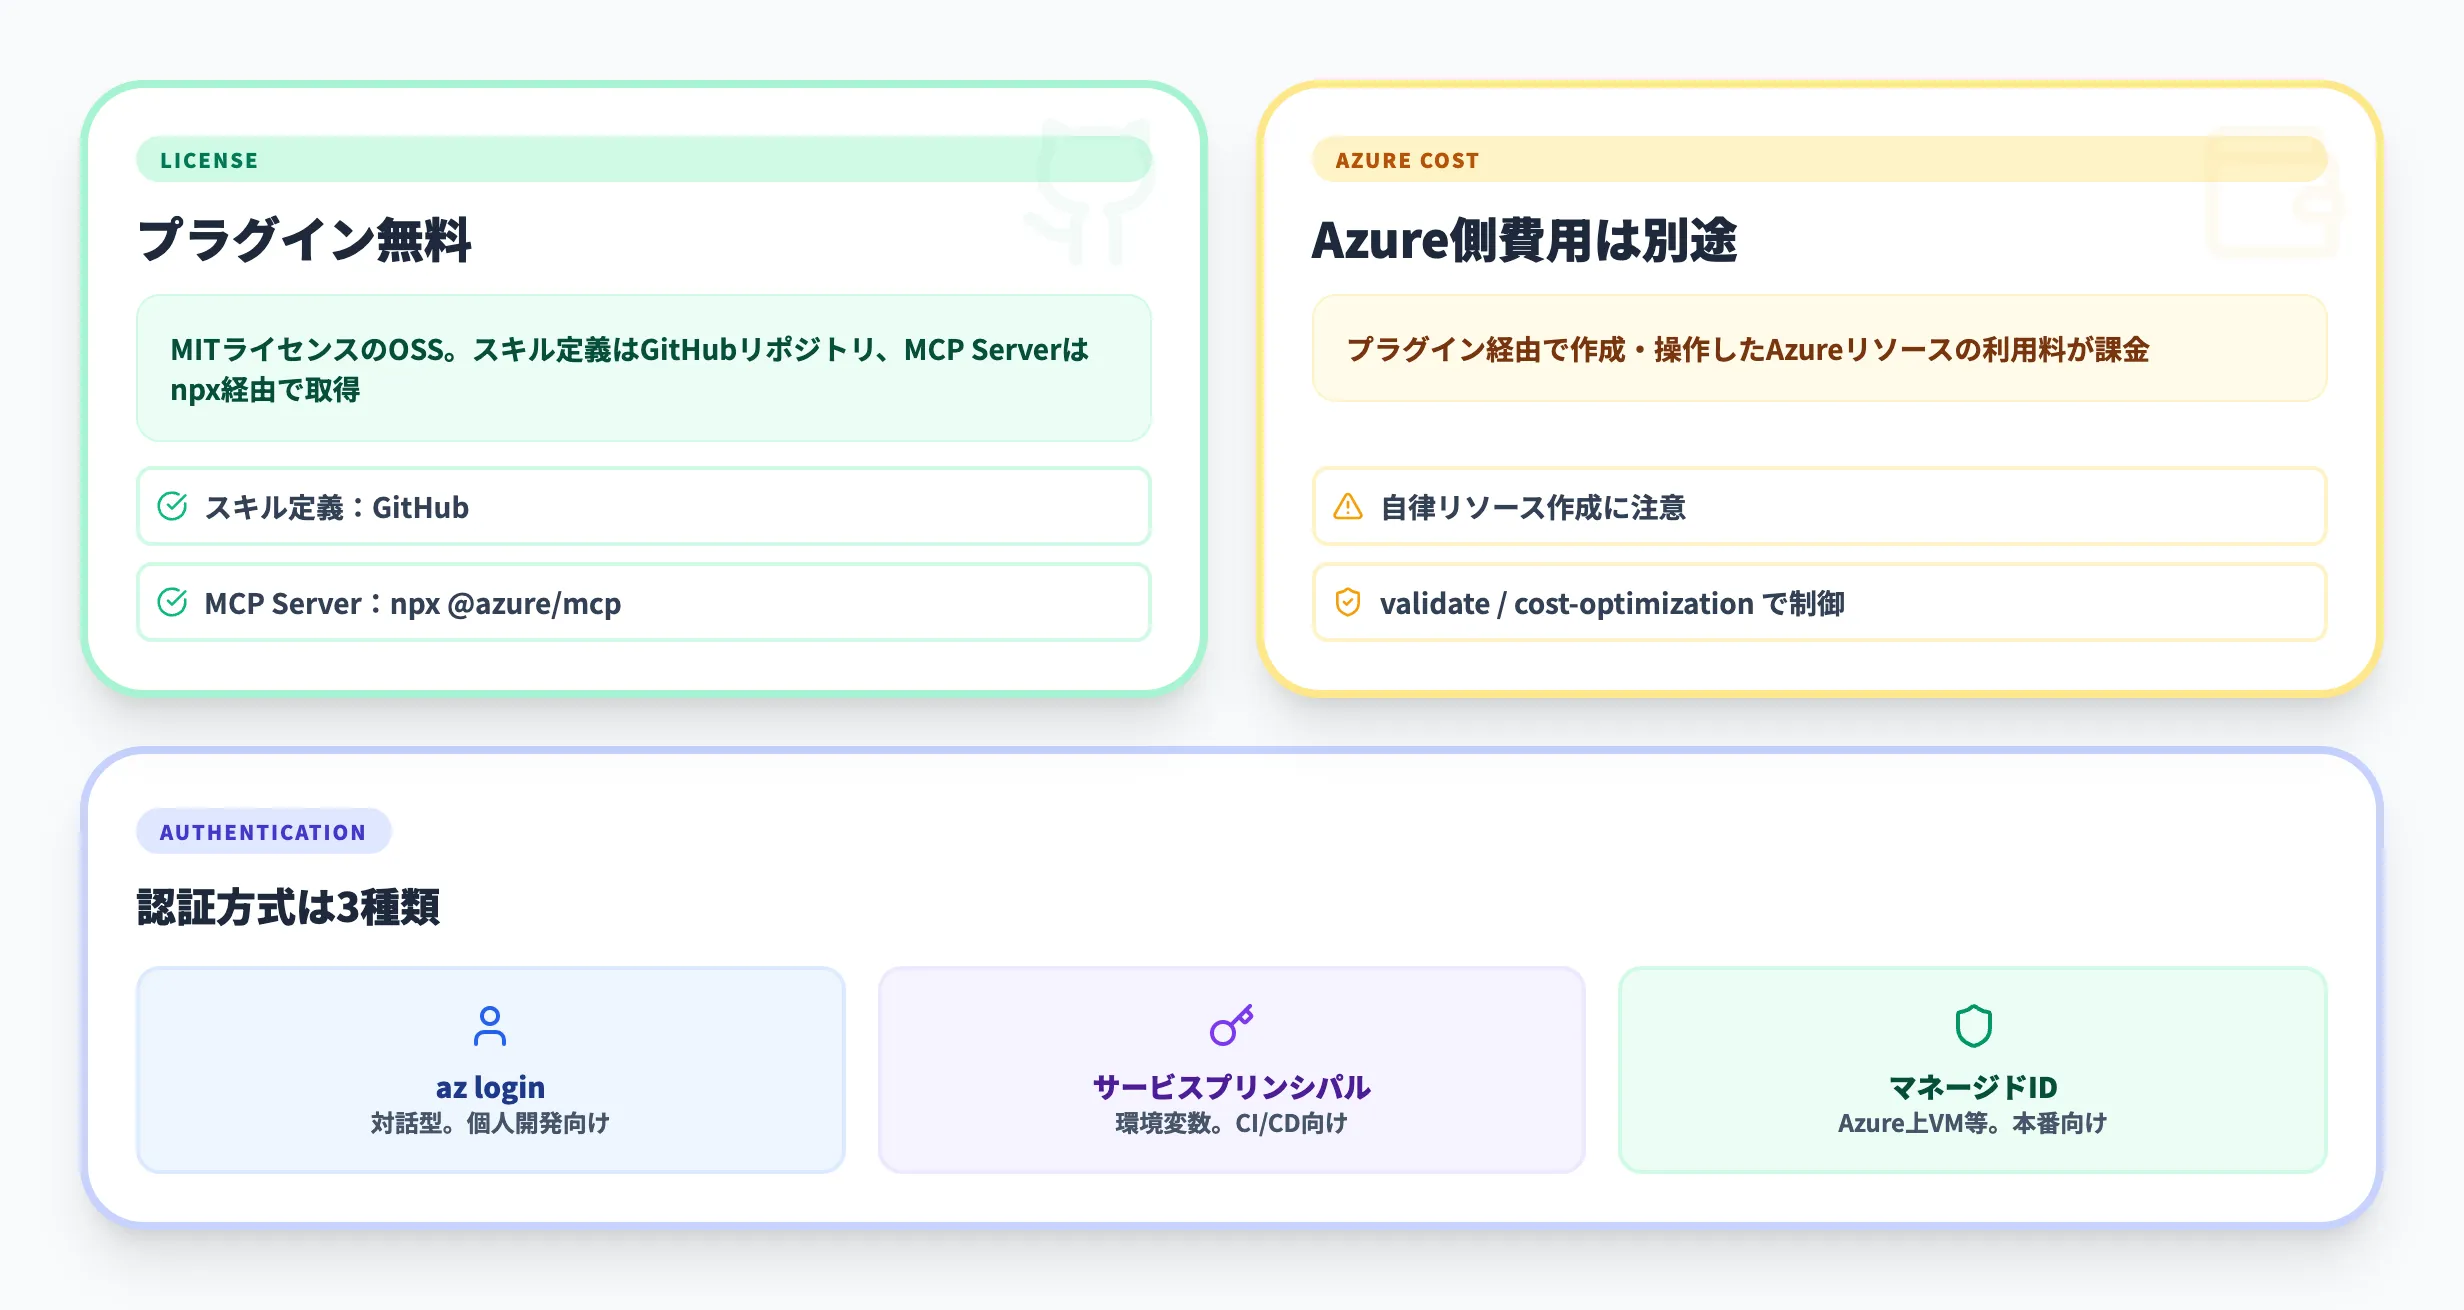Click the checkmark icon beside MCP Server：npx @azure/mcp

[172, 603]
